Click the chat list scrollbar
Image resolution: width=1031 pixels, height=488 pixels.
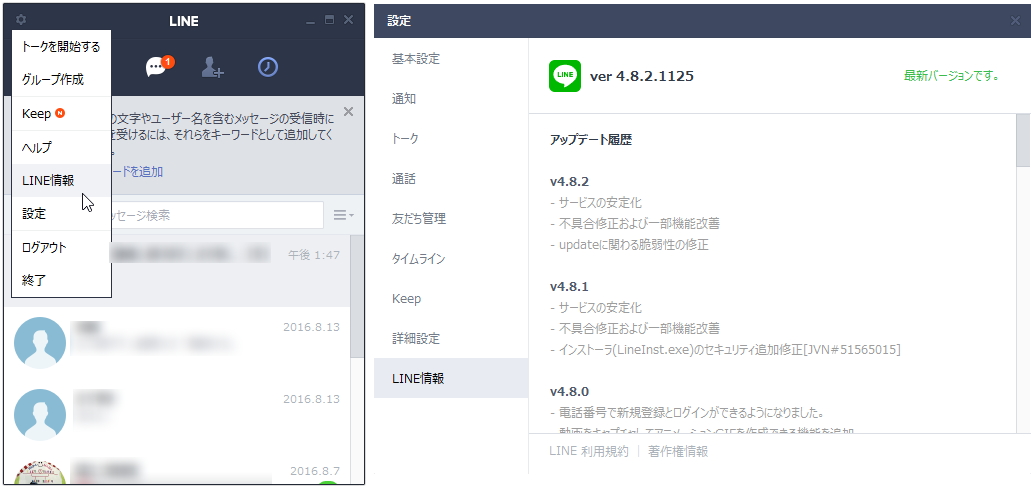(357, 296)
